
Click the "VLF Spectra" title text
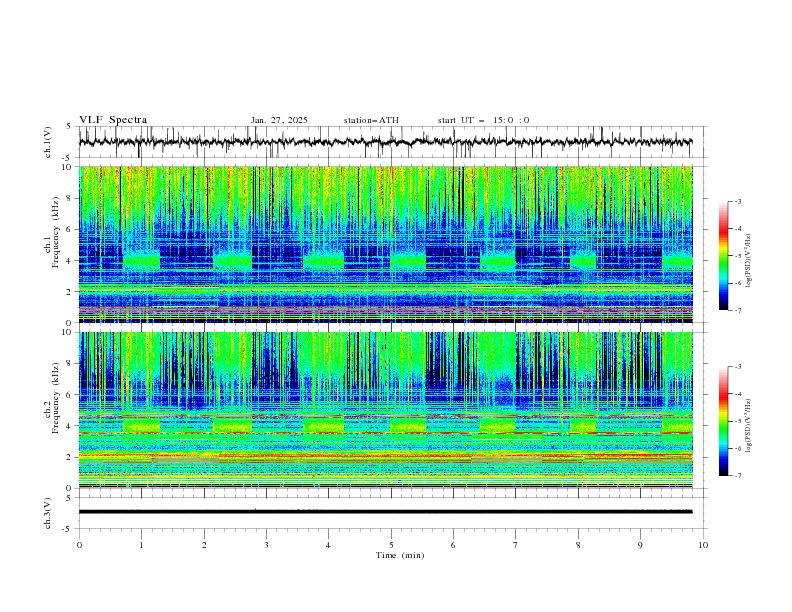113,120
